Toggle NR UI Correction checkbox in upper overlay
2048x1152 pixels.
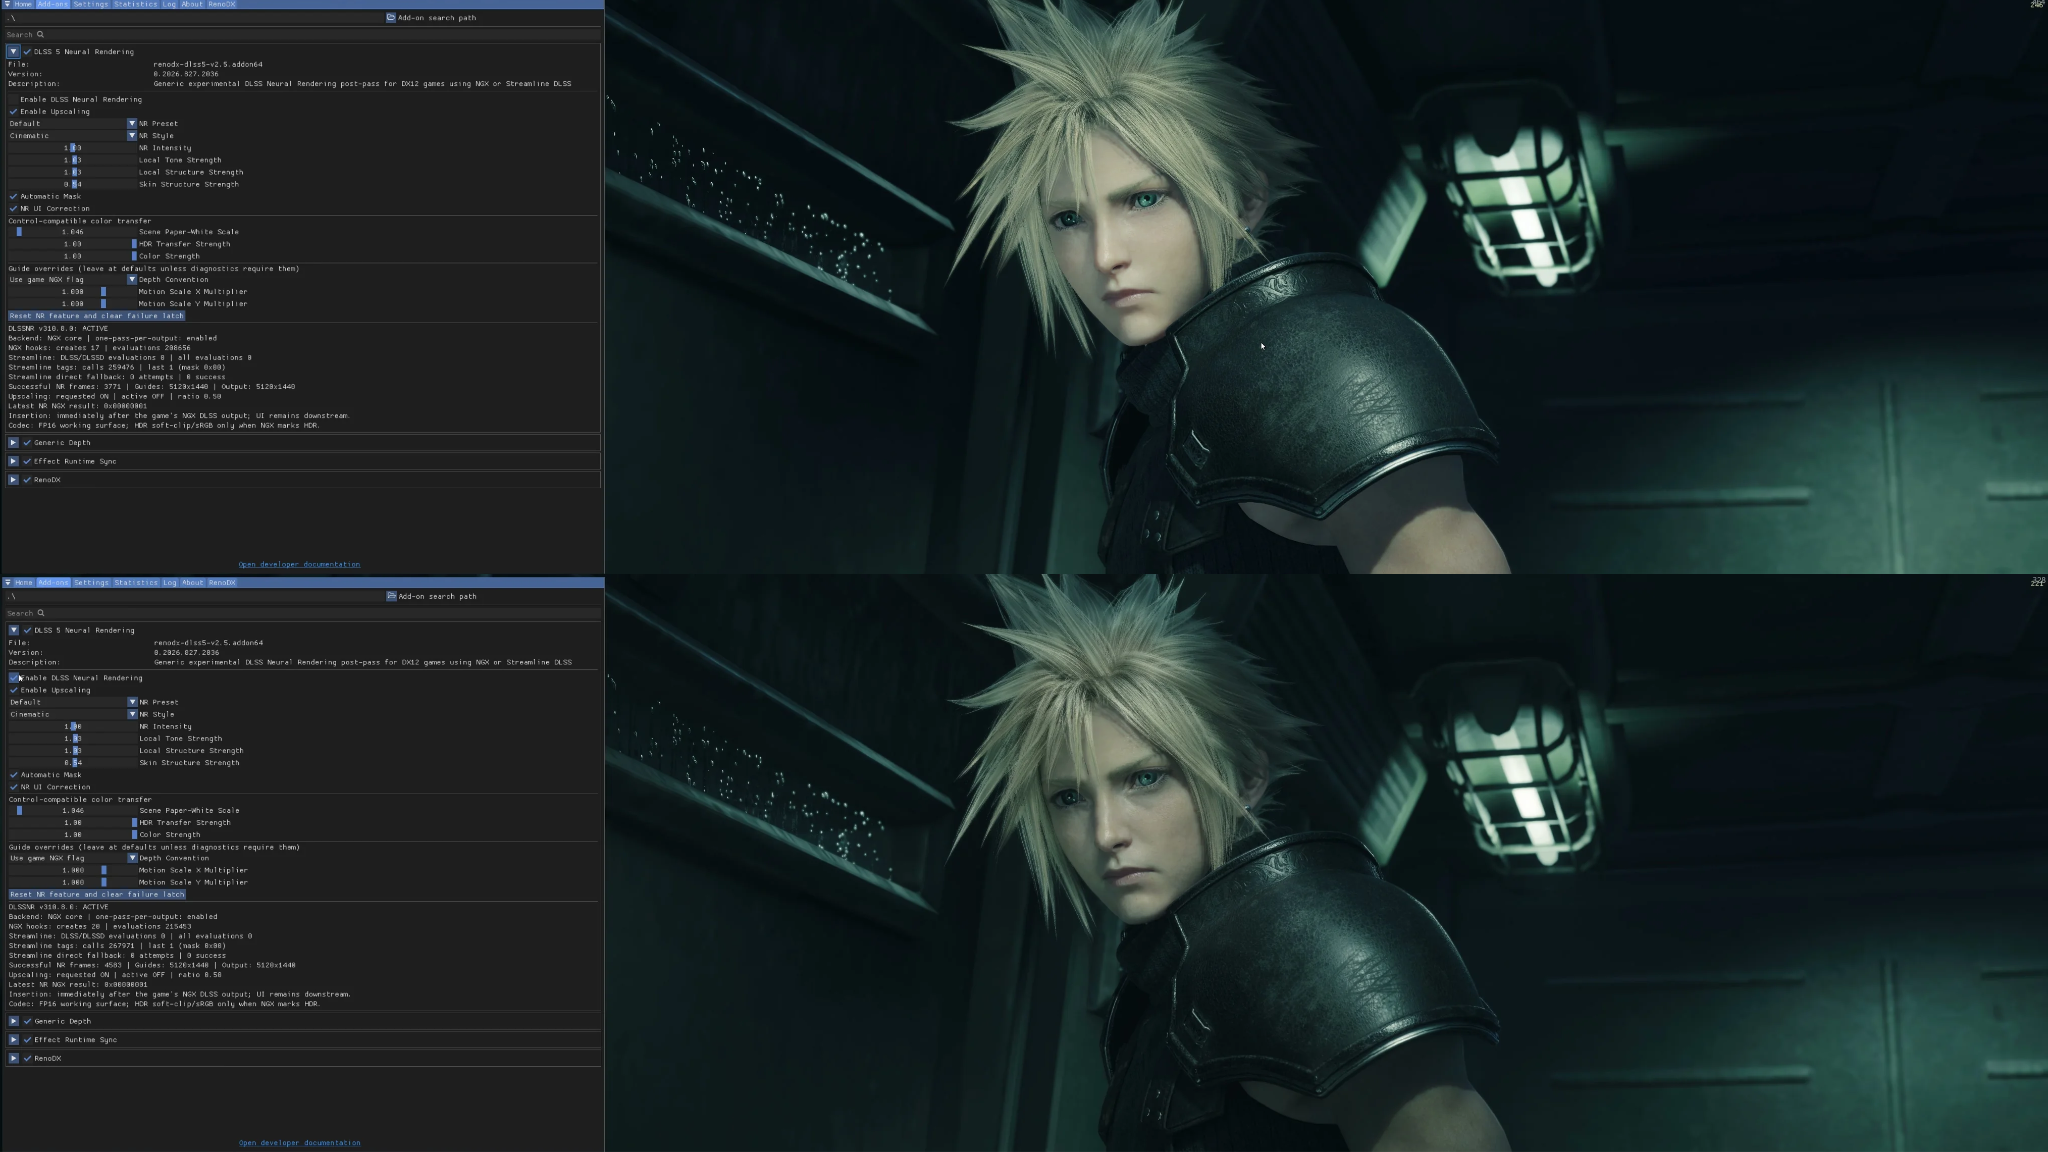tap(14, 208)
